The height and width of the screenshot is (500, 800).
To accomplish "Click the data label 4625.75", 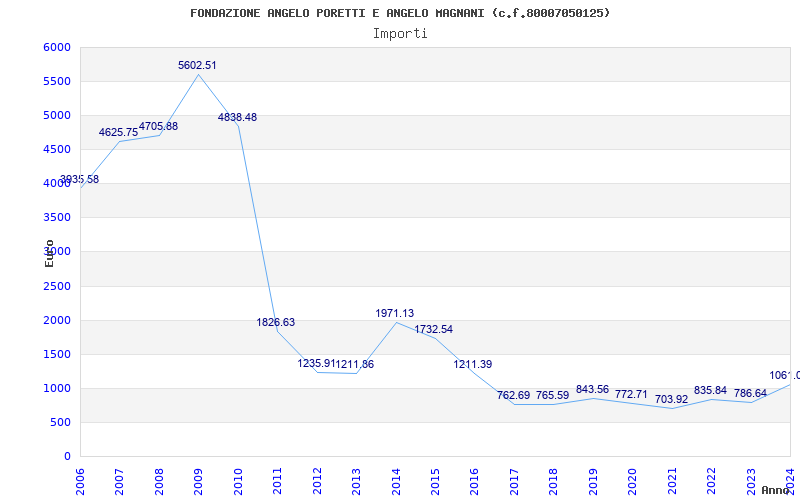I will [118, 132].
